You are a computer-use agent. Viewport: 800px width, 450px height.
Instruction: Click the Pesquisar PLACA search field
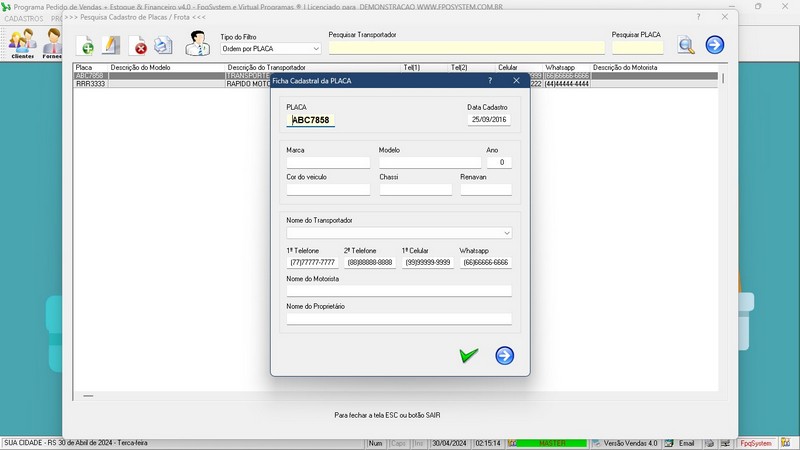tap(637, 48)
